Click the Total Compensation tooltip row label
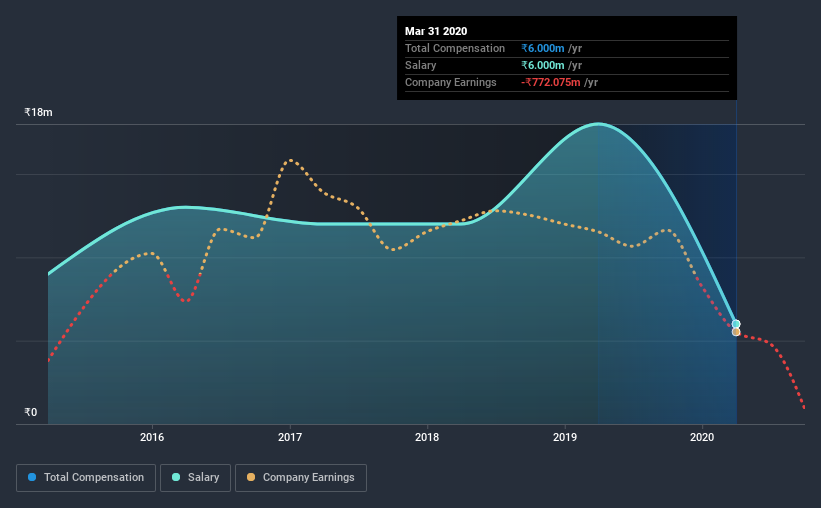Viewport: 821px width, 508px height. (454, 48)
